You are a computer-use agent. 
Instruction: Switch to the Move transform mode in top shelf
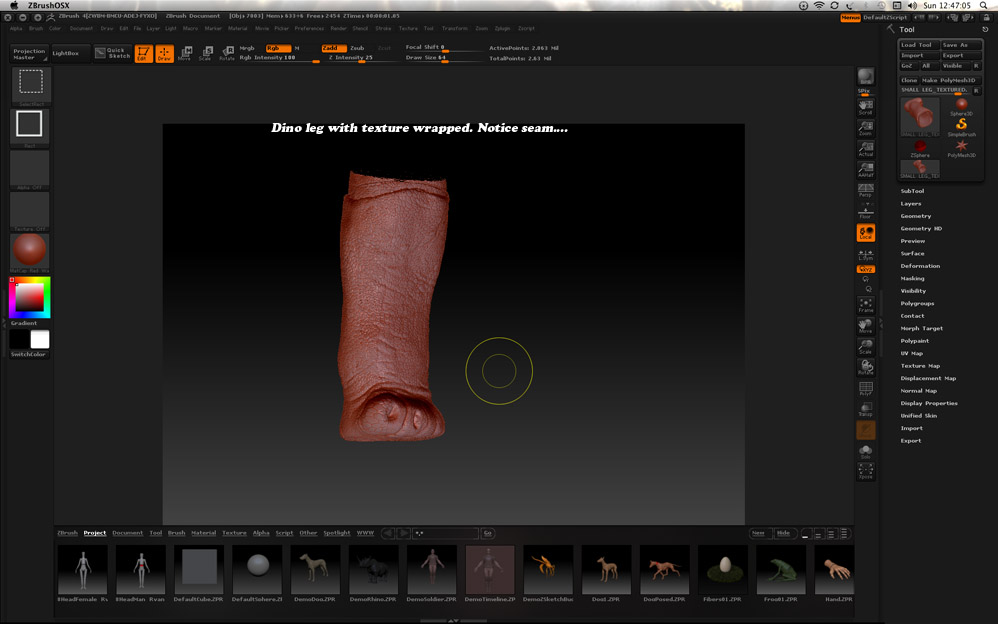coord(186,53)
